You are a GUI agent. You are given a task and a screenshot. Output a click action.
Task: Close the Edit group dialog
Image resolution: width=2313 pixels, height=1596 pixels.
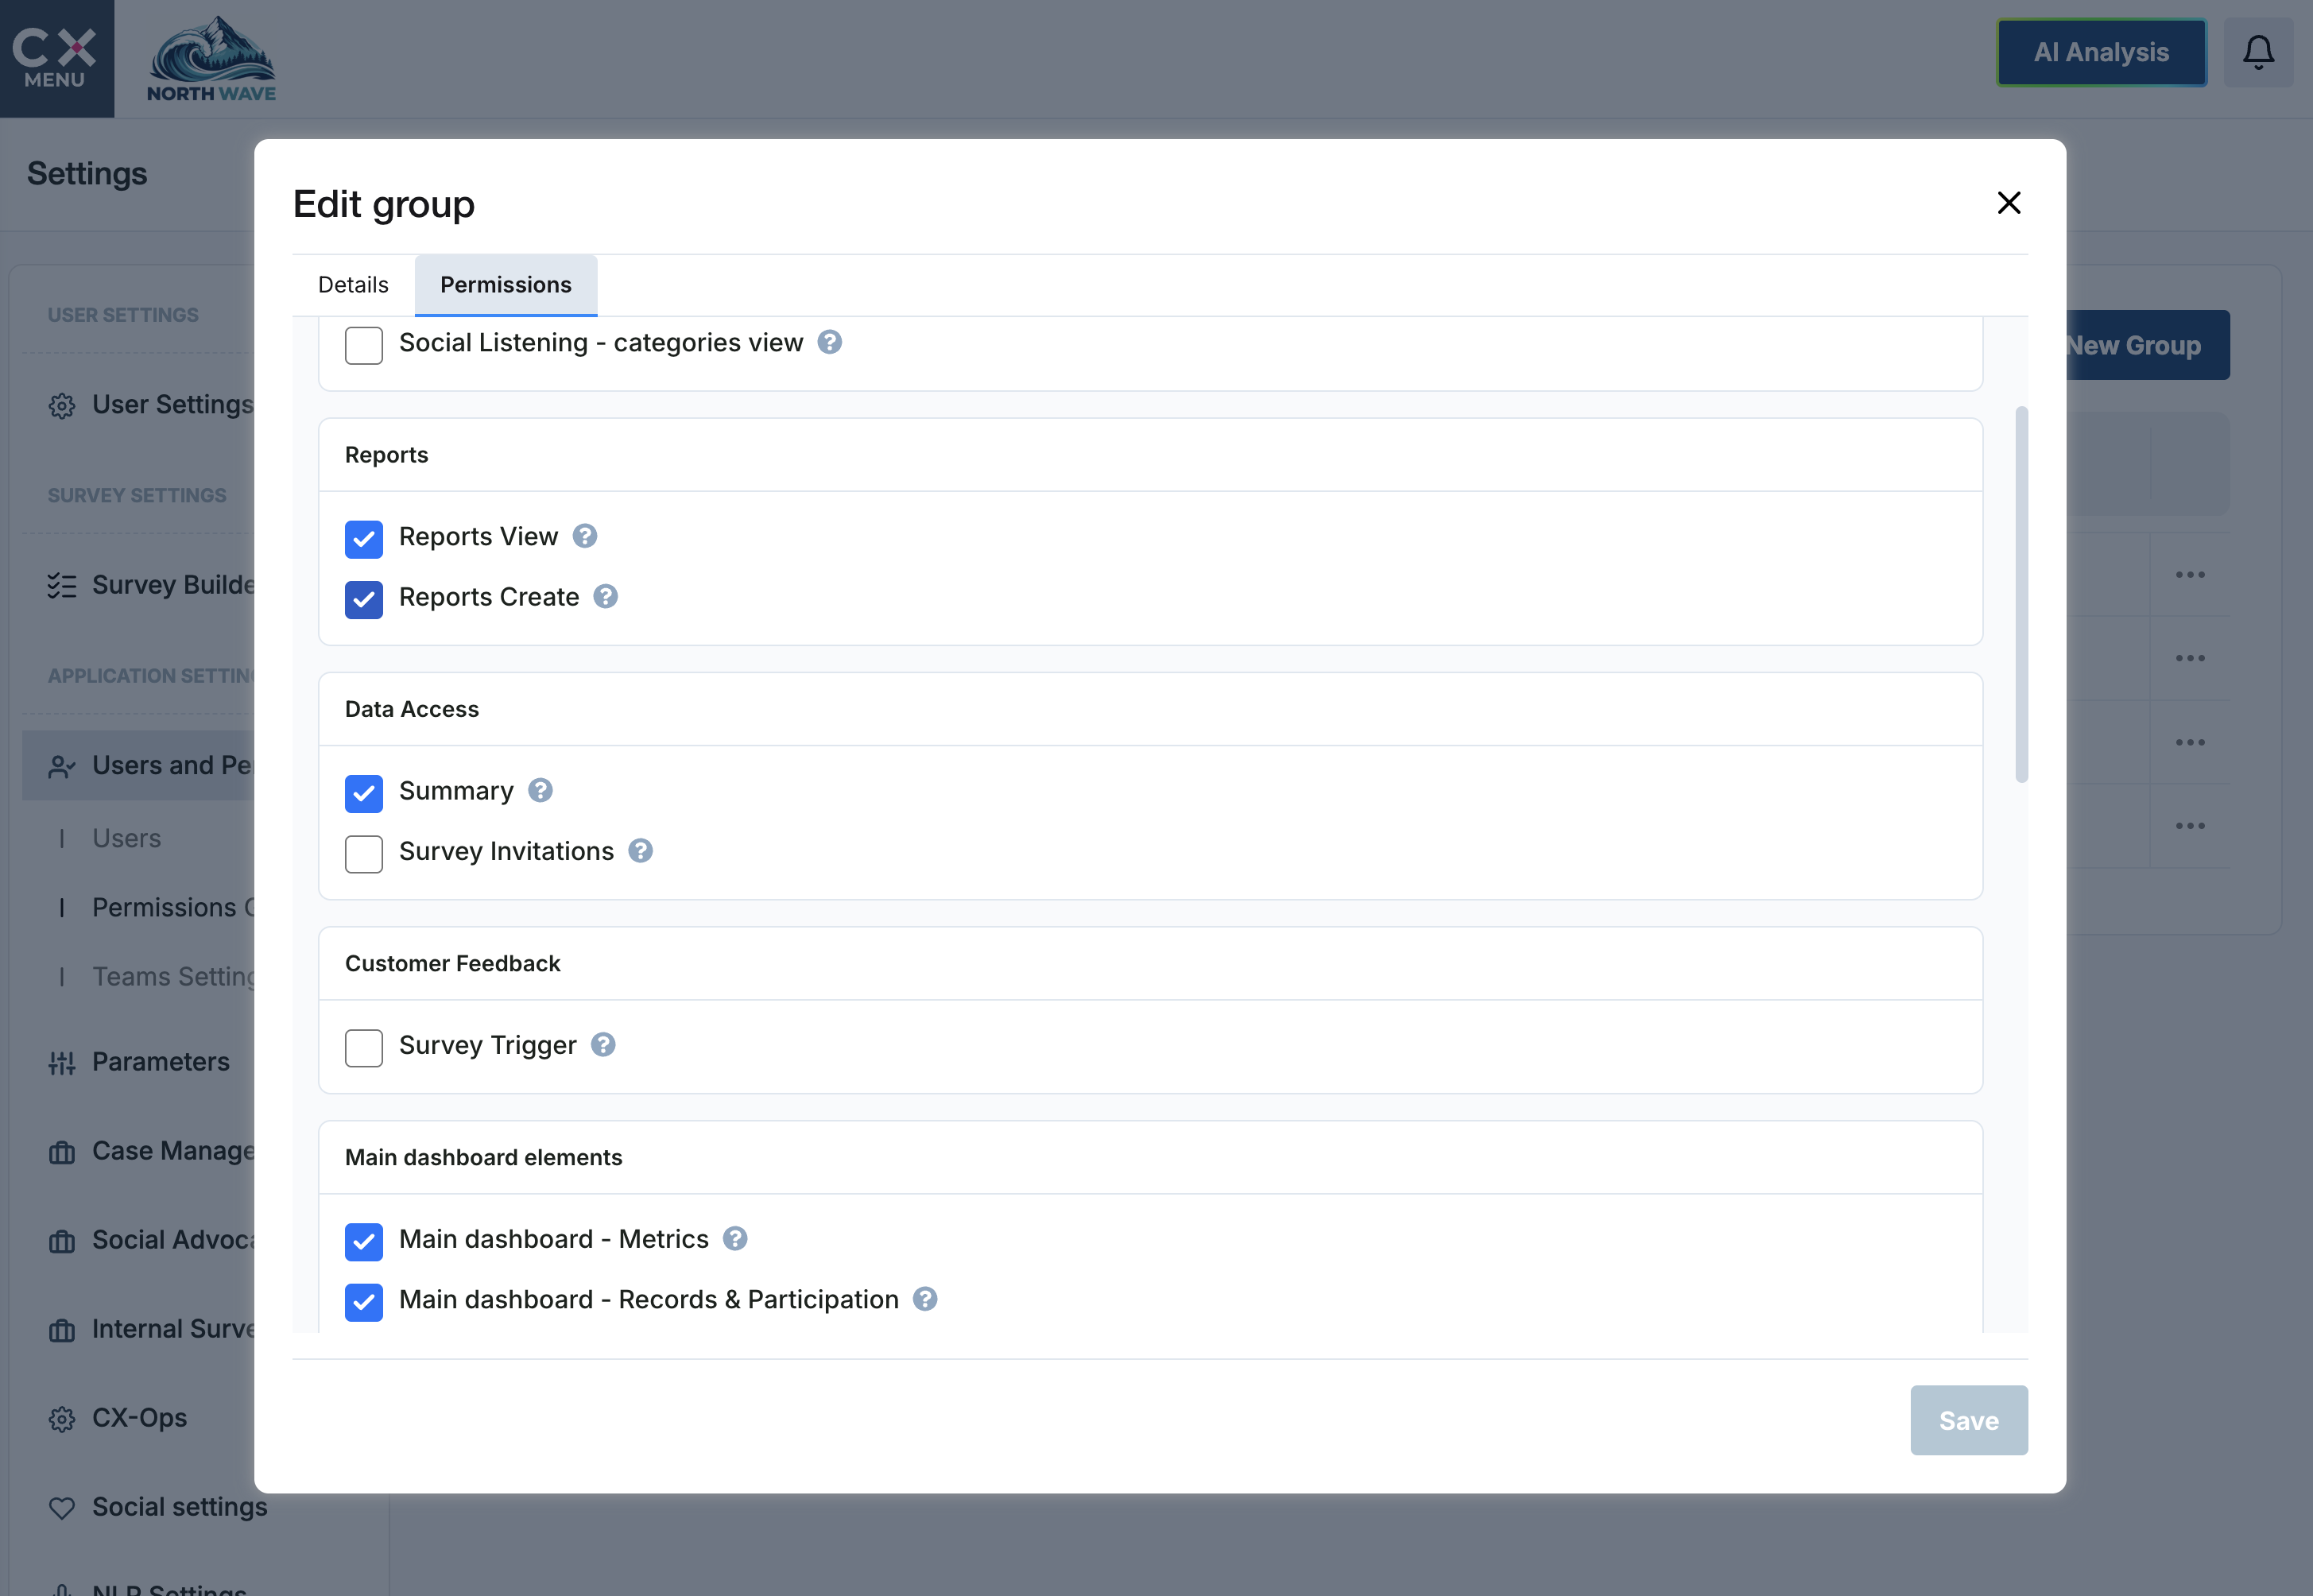[2008, 203]
